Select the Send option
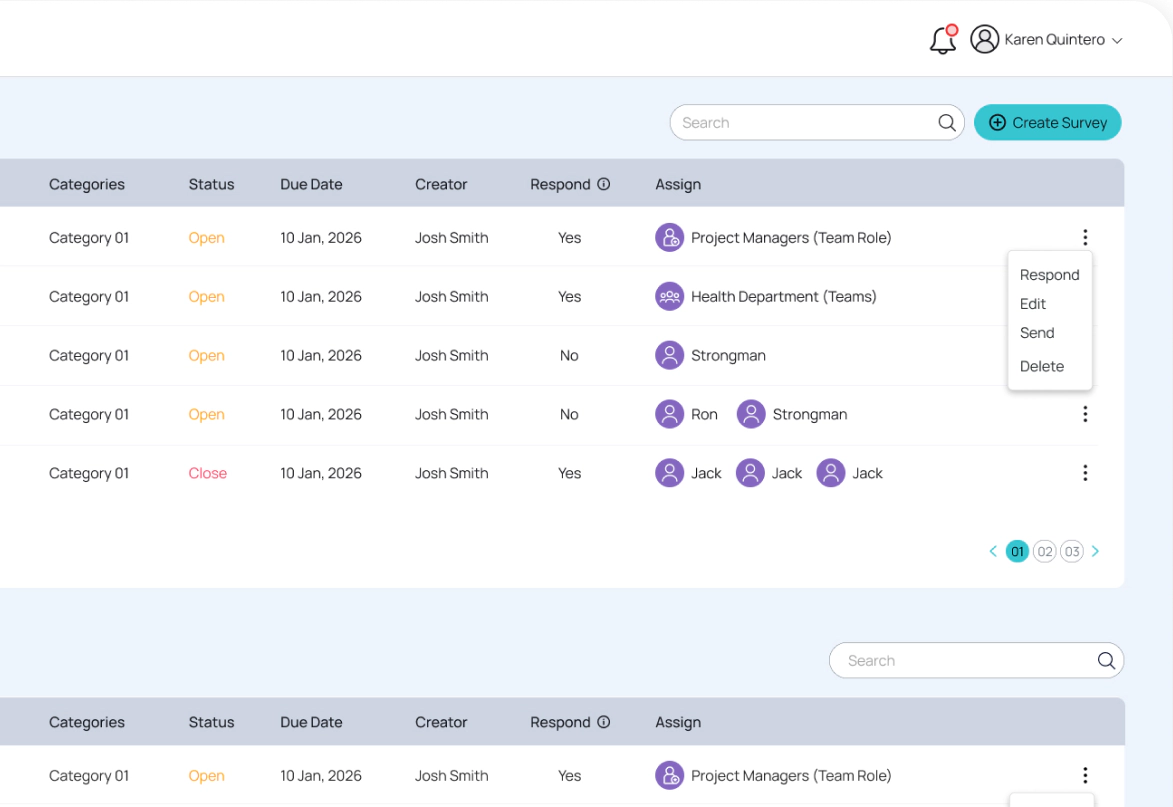1173x807 pixels. tap(1037, 332)
